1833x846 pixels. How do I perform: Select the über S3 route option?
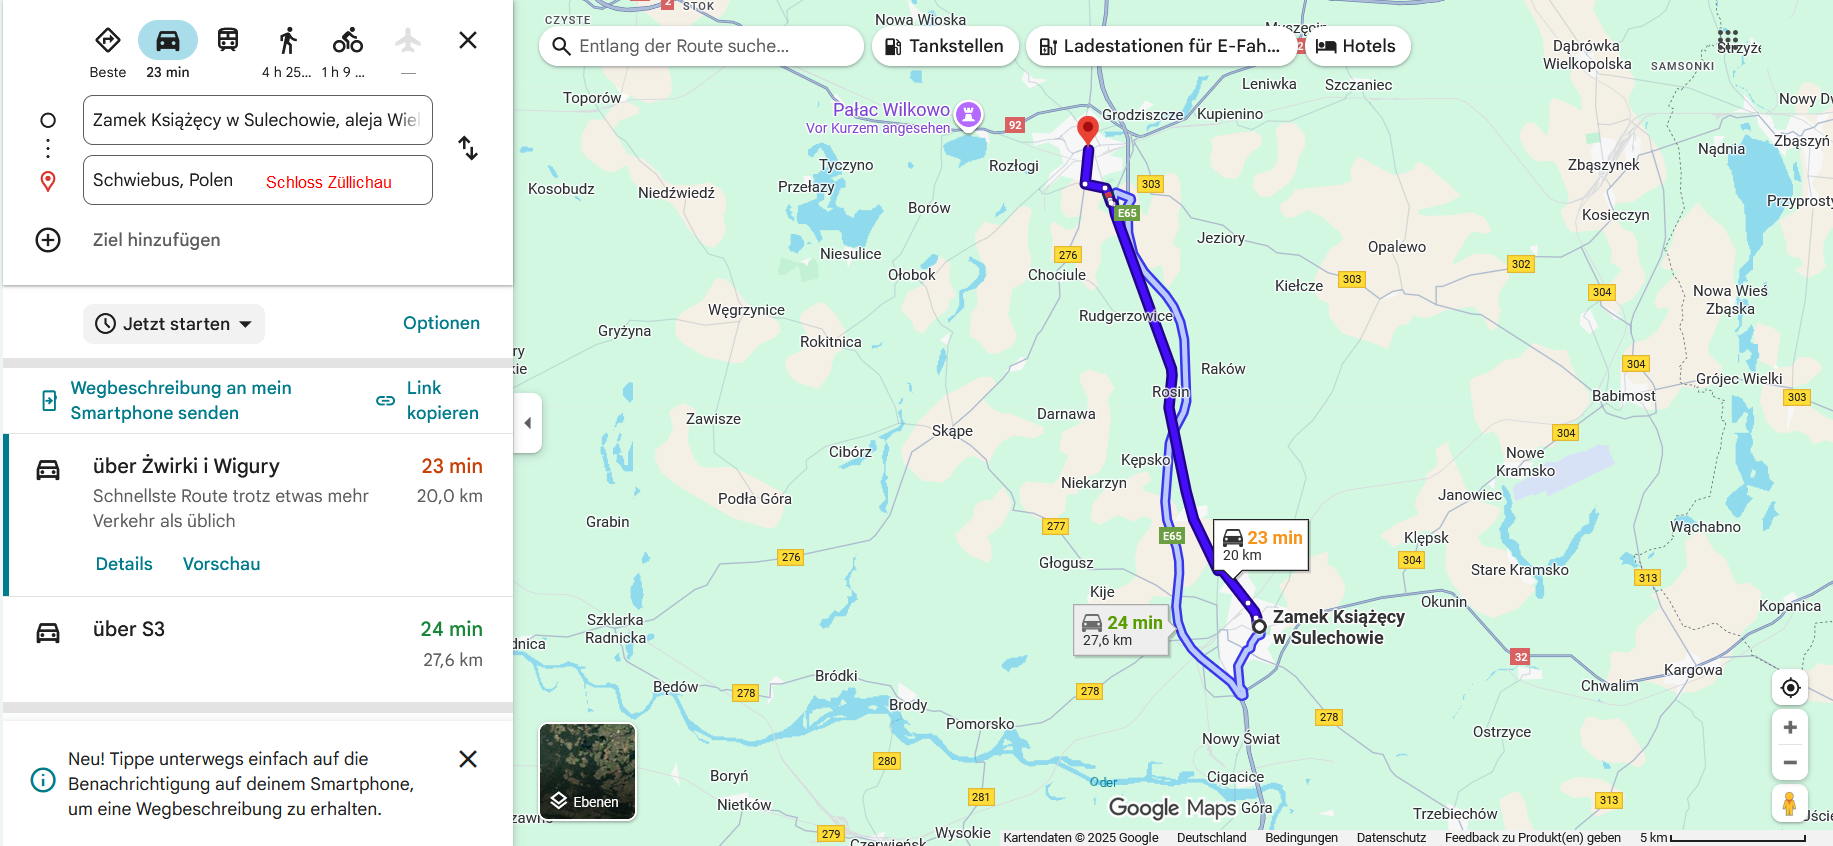(258, 645)
